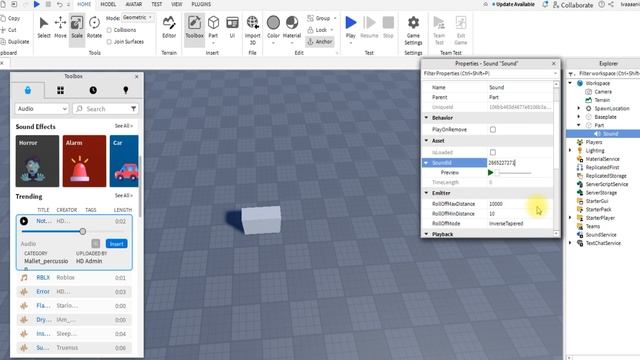Collapse the Asset section
Image resolution: width=640 pixels, height=360 pixels.
(x=427, y=140)
